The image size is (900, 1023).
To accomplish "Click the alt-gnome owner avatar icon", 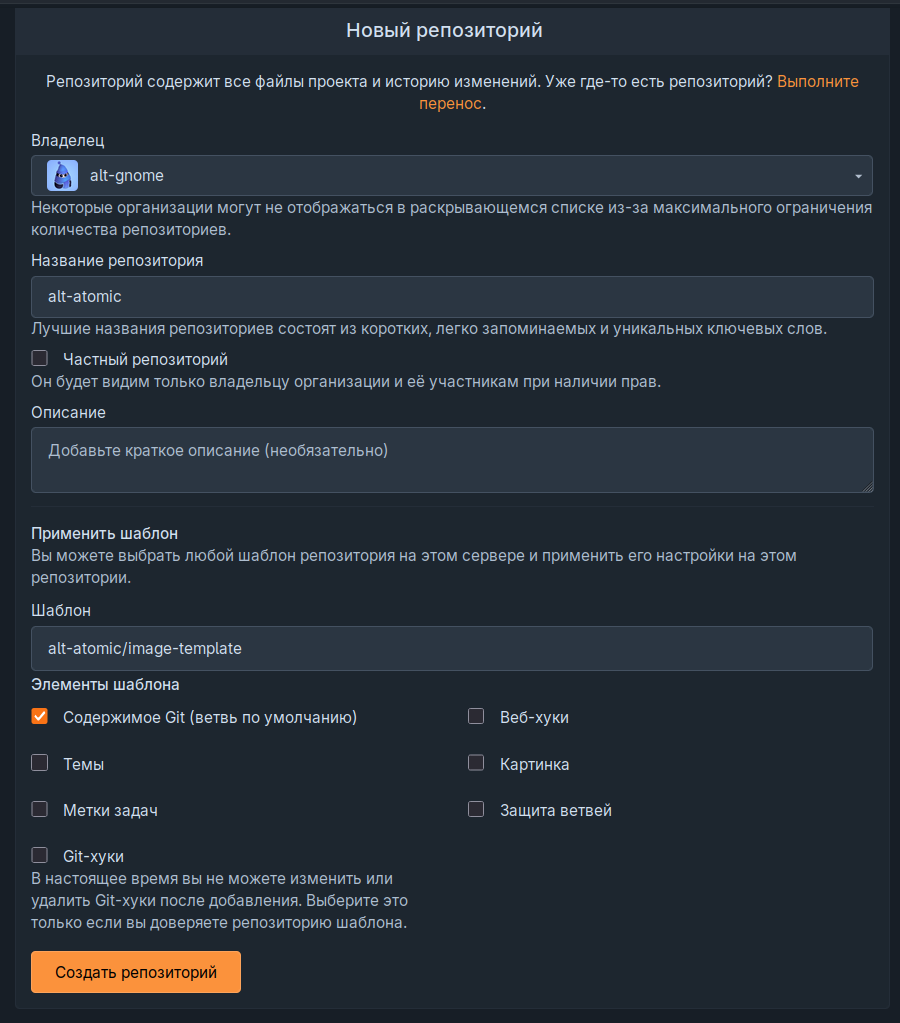I will (x=62, y=176).
